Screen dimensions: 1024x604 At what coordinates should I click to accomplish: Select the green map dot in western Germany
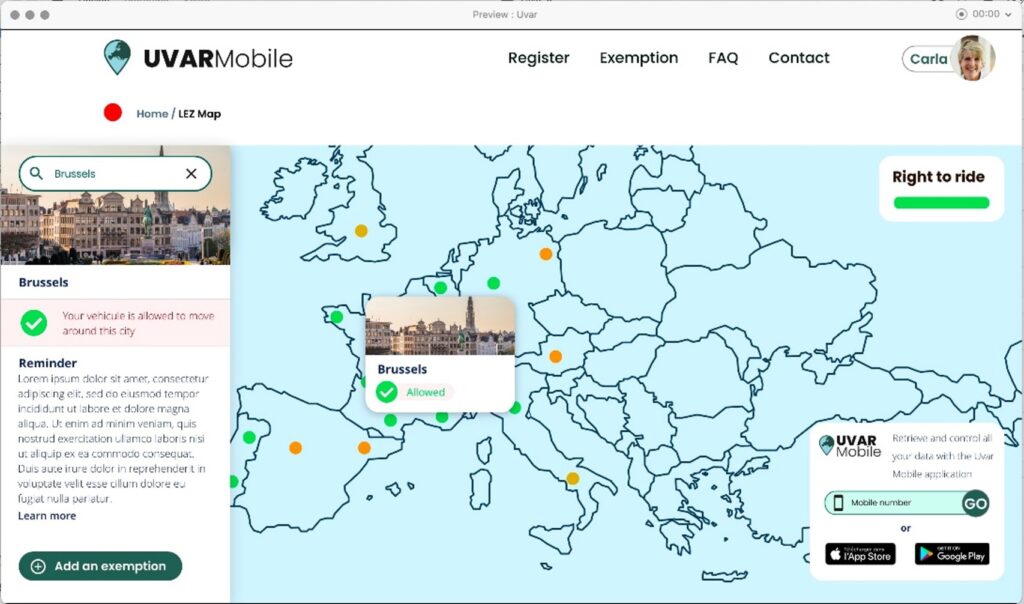(x=494, y=283)
